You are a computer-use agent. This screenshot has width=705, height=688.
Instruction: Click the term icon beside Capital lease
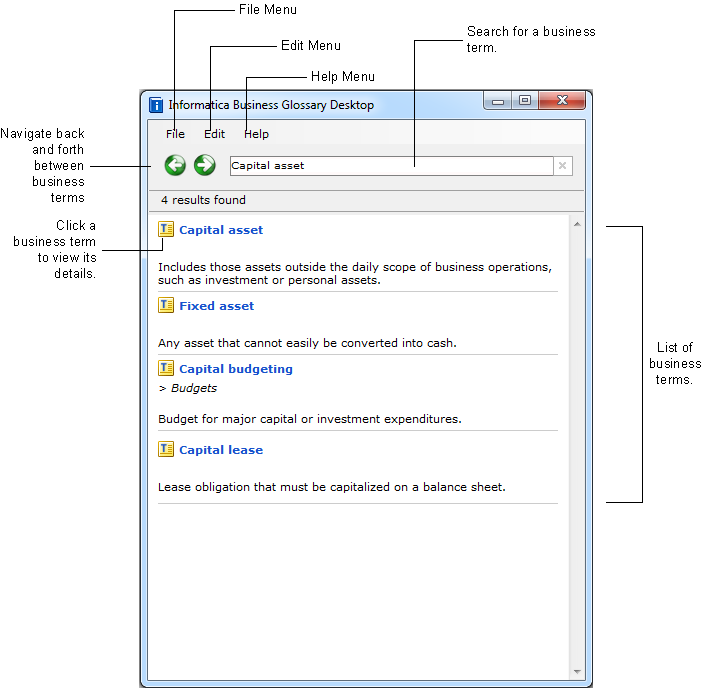(x=166, y=449)
